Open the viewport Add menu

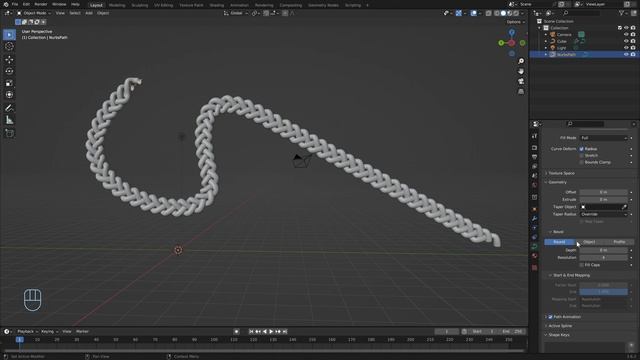[x=89, y=13]
